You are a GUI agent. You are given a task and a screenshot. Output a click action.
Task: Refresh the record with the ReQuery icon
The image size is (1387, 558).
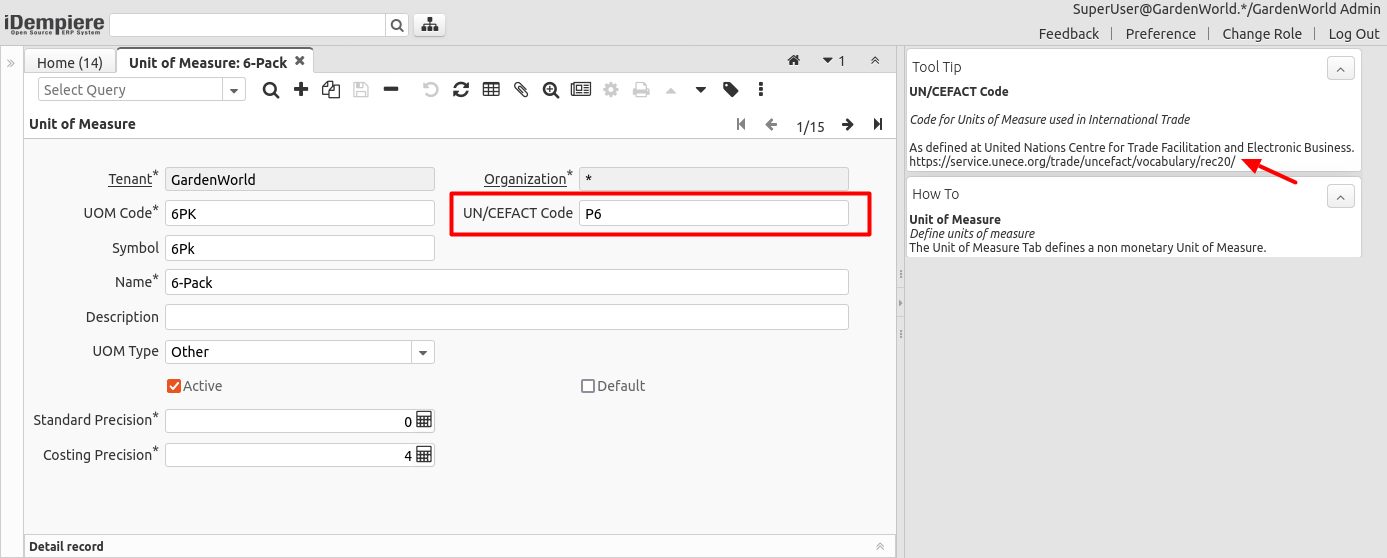[x=461, y=90]
